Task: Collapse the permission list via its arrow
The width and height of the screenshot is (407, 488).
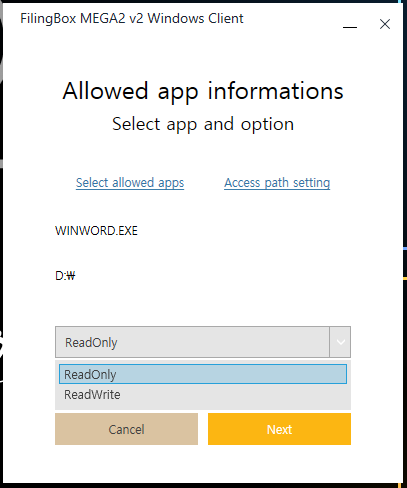Action: (340, 342)
